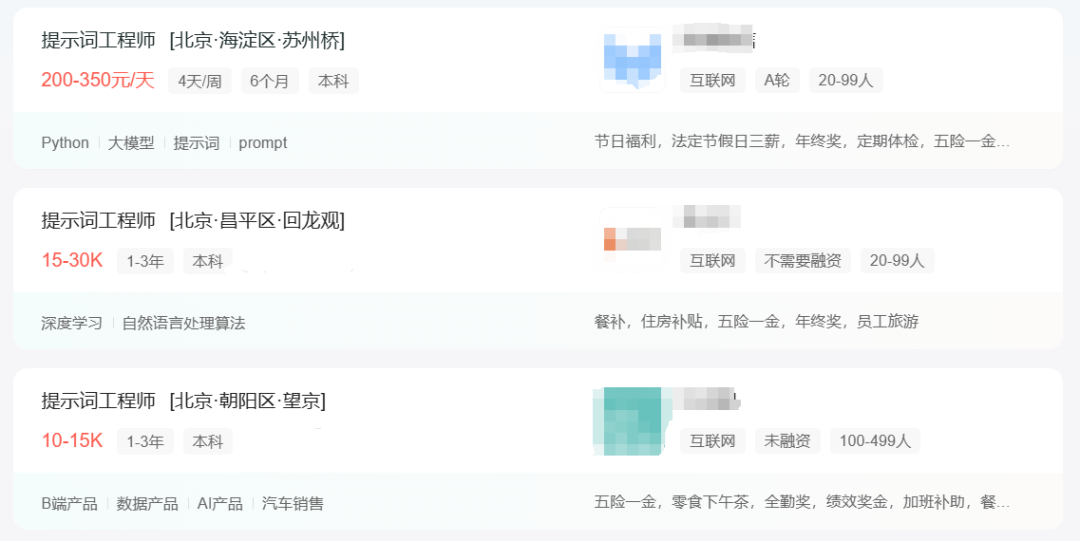Viewport: 1080px width, 541px height.
Task: Click the 200-350元/天 salary text
Action: coord(98,81)
